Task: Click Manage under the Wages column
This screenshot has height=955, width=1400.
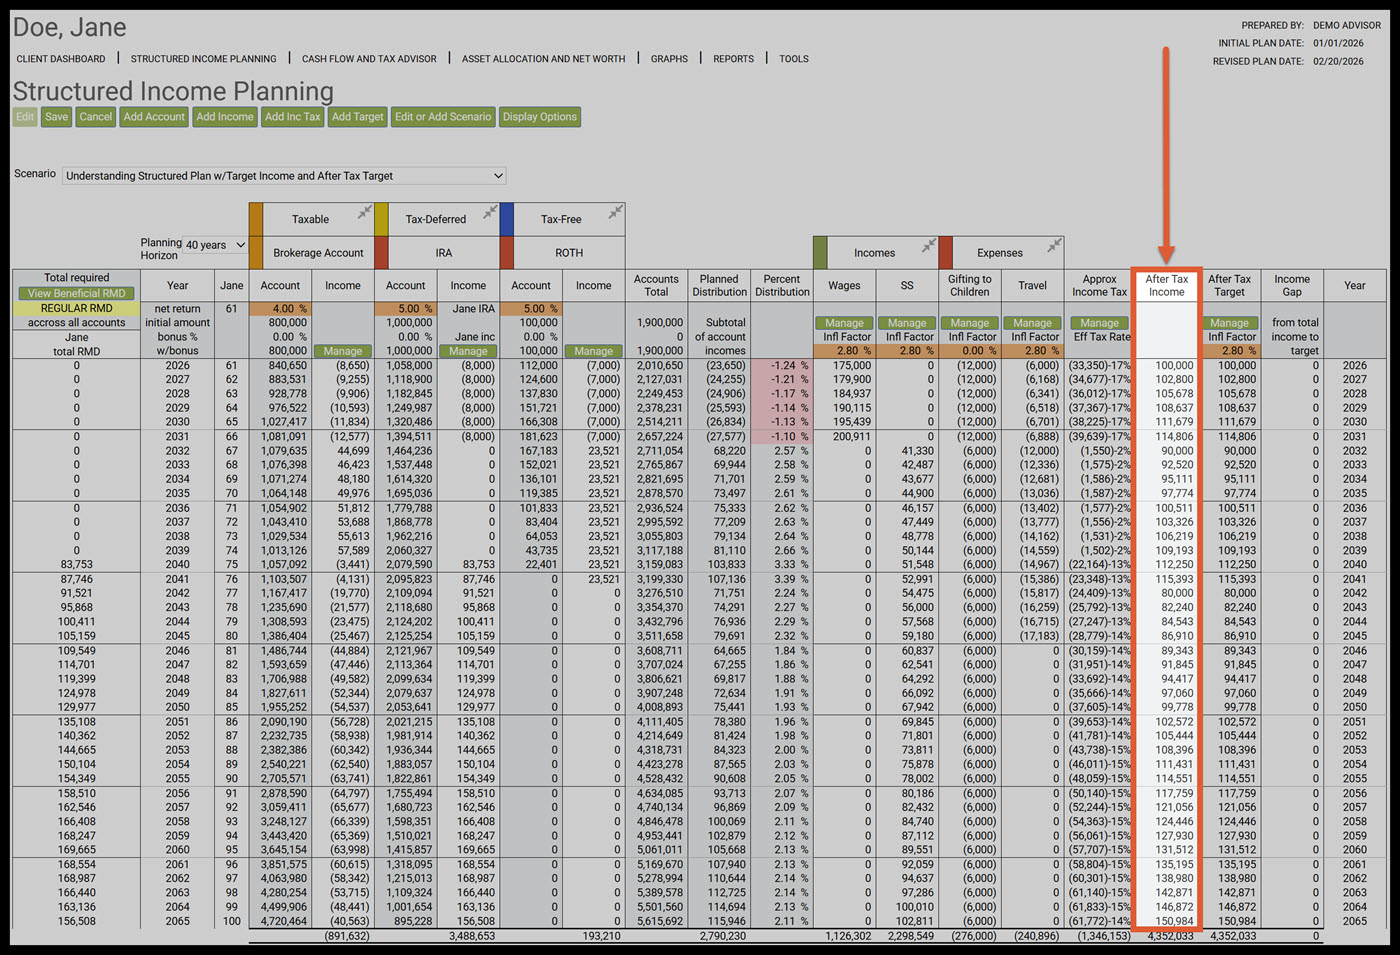Action: click(844, 323)
